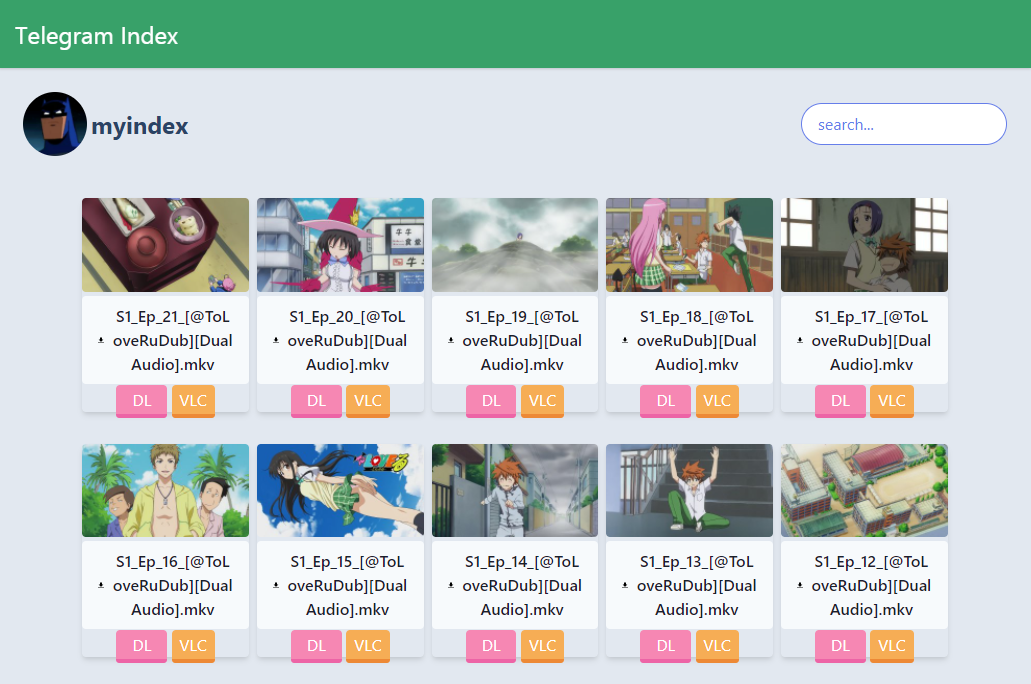Click the download icon beside S1_Ep_14 filename
This screenshot has width=1031, height=684.
click(451, 585)
